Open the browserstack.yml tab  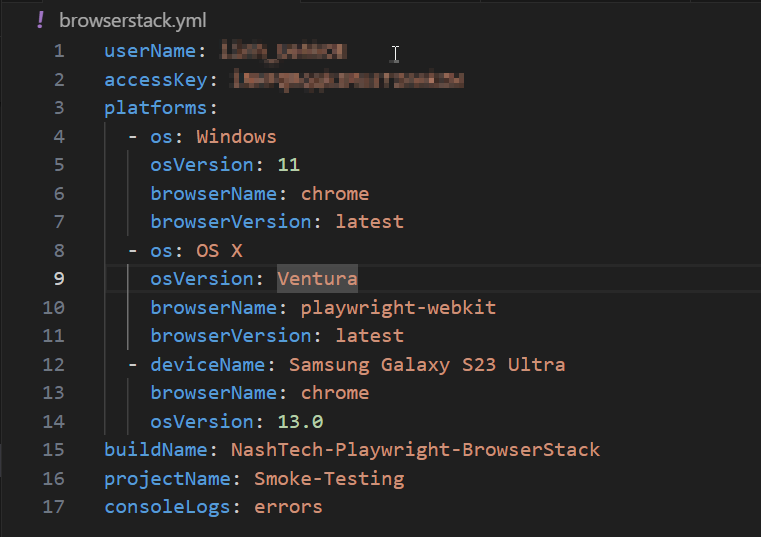(x=132, y=19)
